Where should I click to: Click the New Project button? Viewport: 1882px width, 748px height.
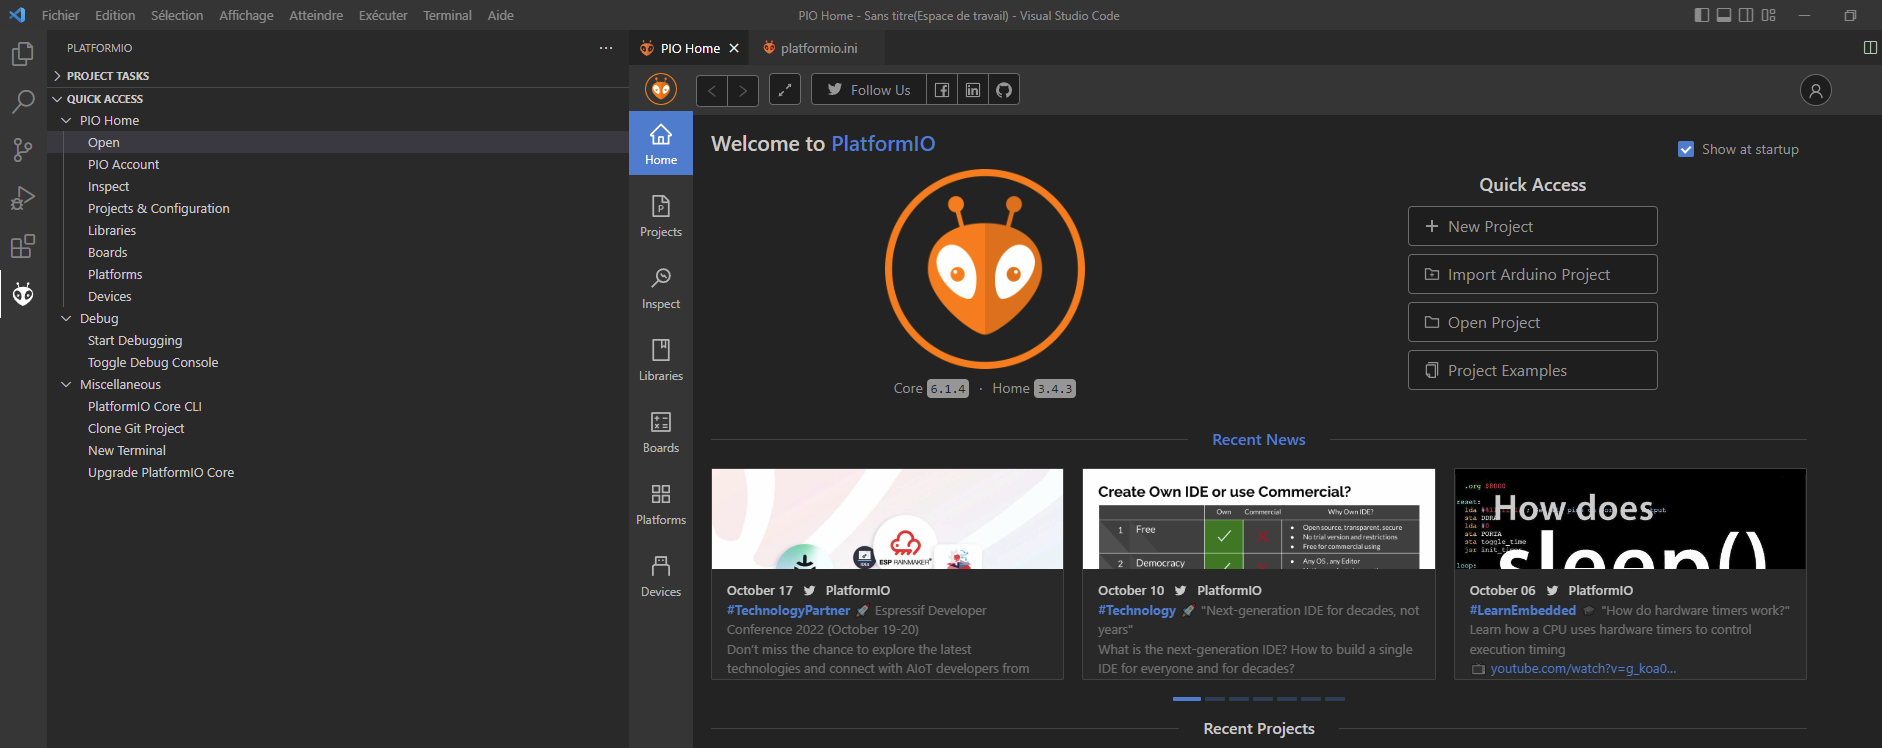coord(1532,226)
